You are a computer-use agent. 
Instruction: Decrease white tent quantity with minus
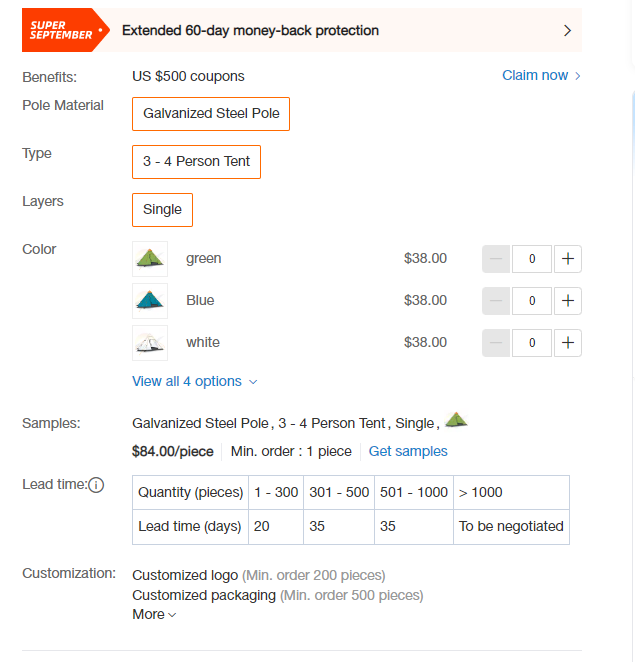[x=496, y=342]
